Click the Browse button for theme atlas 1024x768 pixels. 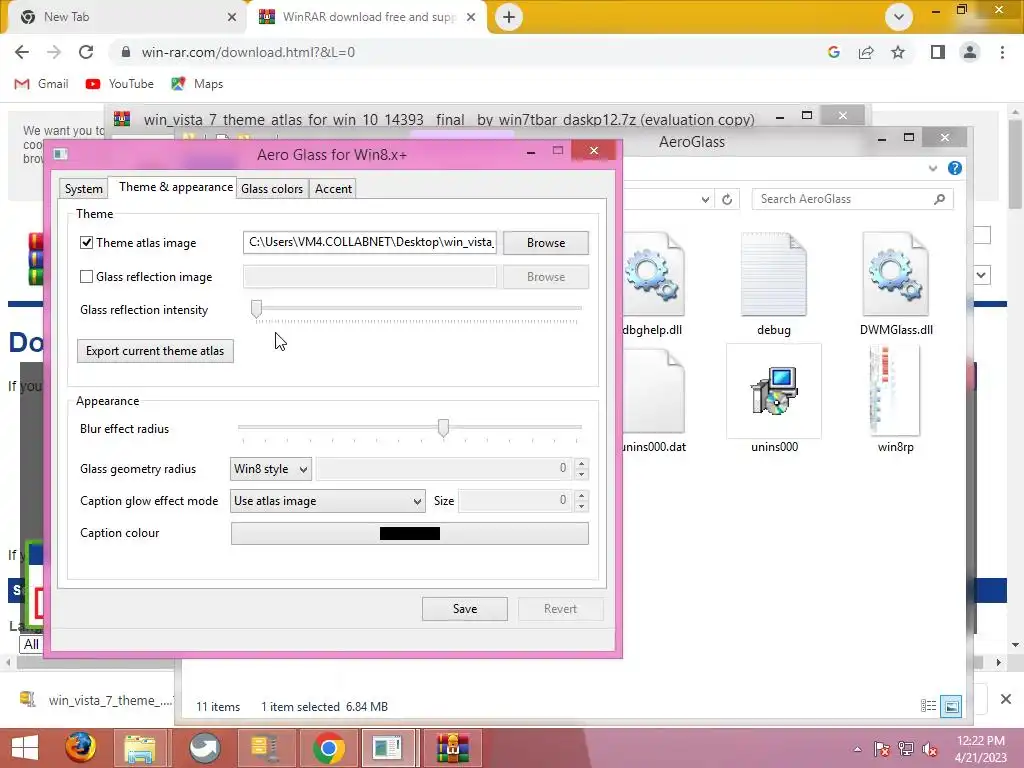coord(545,242)
